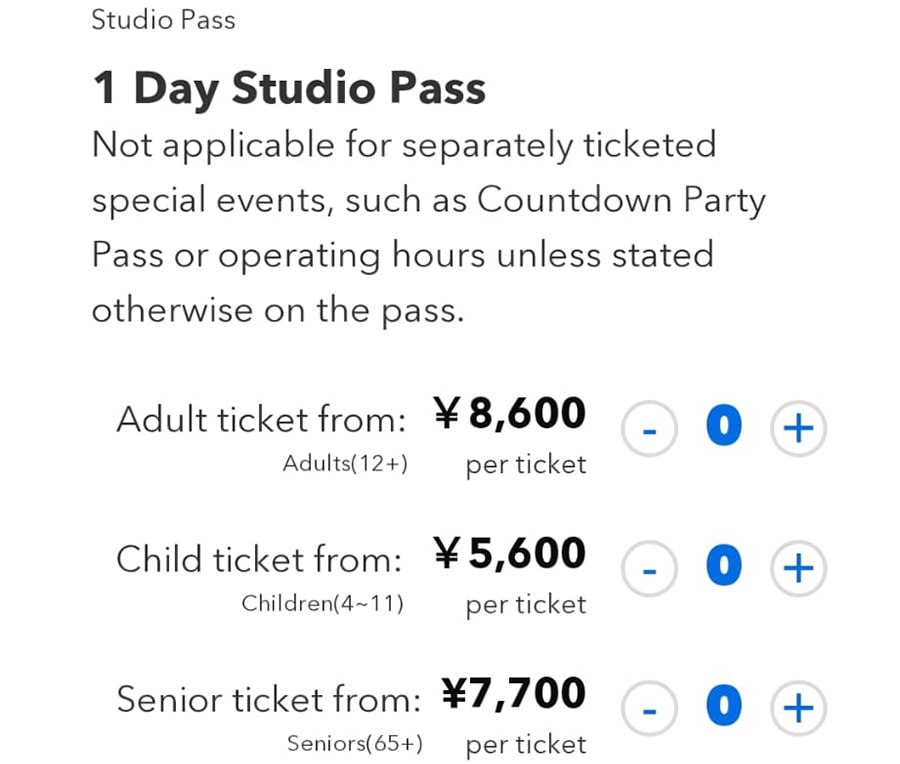Decrease the Child ticket quantity
This screenshot has height=764, width=900.
649,568
